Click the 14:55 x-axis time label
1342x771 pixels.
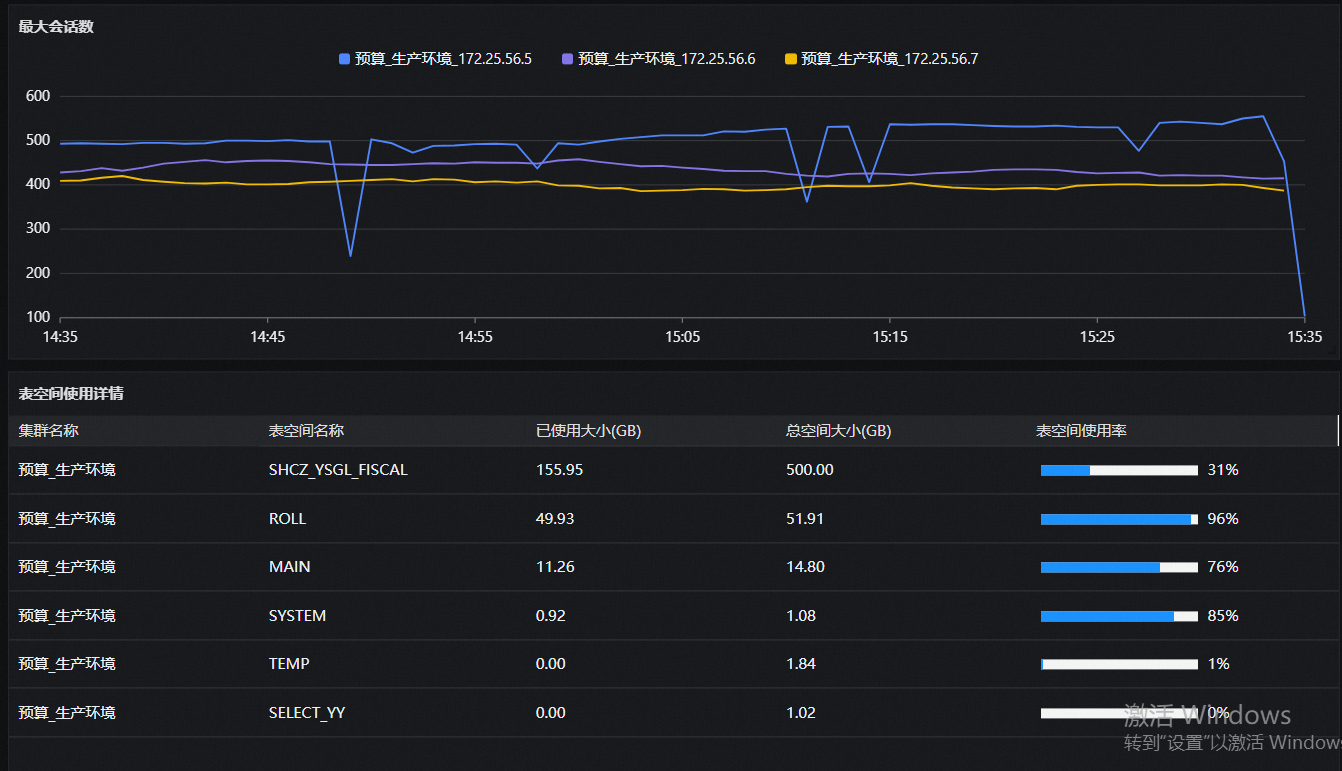click(x=475, y=337)
